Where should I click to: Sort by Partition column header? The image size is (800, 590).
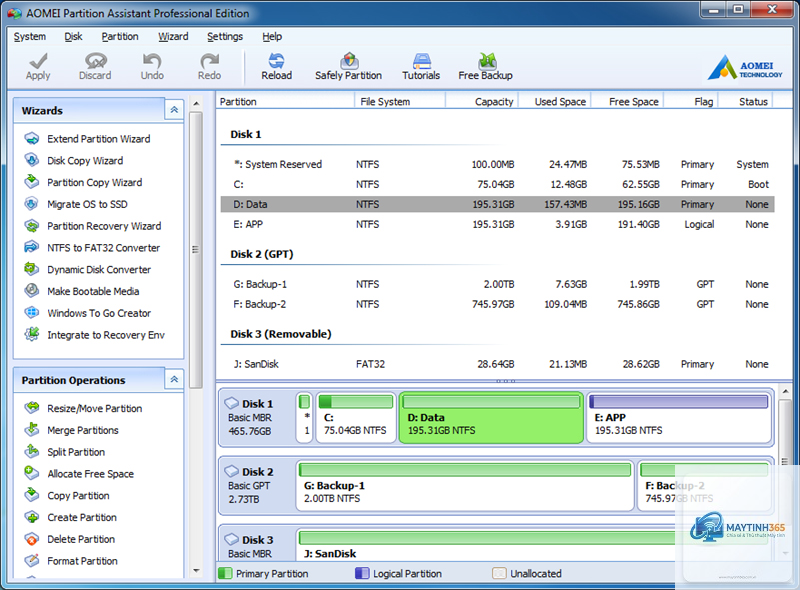coord(285,101)
